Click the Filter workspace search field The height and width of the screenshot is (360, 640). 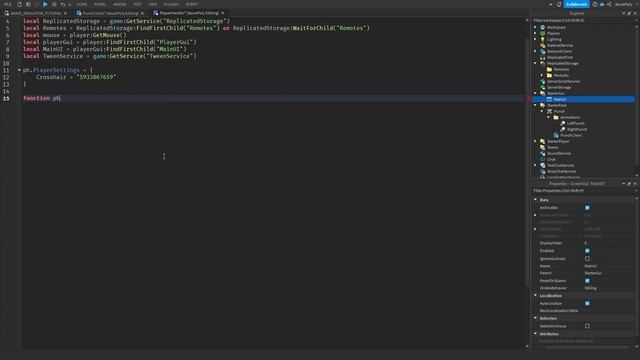583,20
